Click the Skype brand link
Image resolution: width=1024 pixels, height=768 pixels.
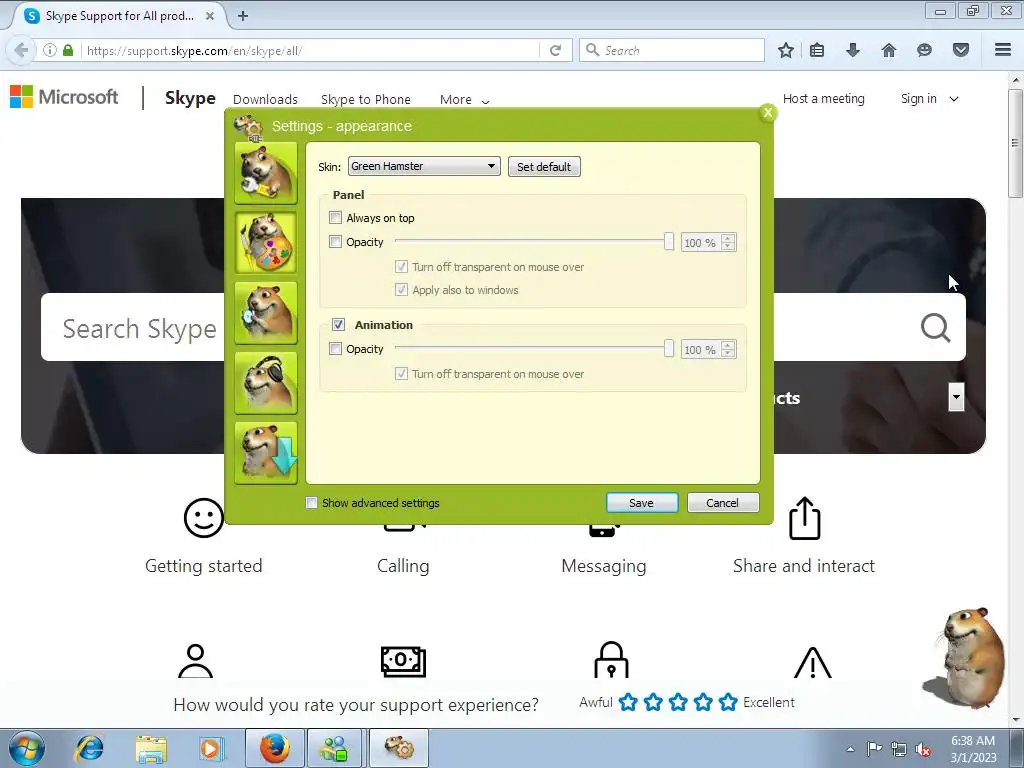coord(190,98)
